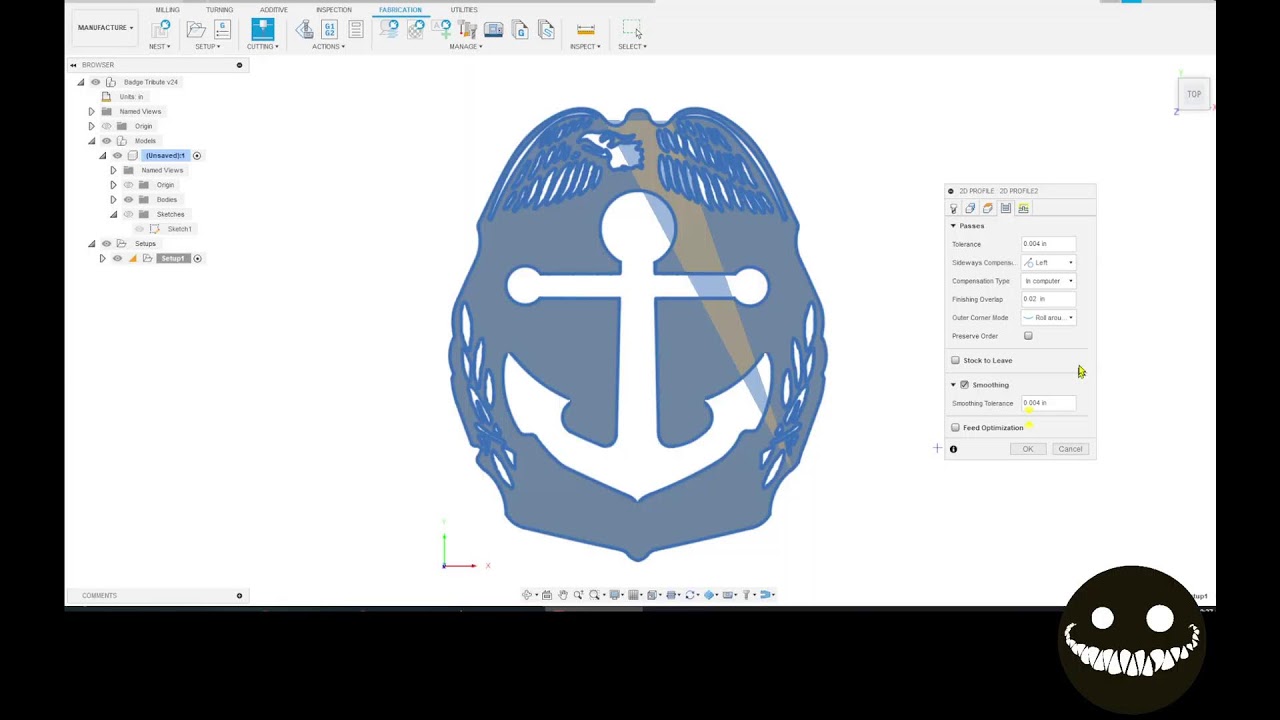The width and height of the screenshot is (1280, 720).
Task: Show Sketch1 using its eye icon
Action: point(140,229)
